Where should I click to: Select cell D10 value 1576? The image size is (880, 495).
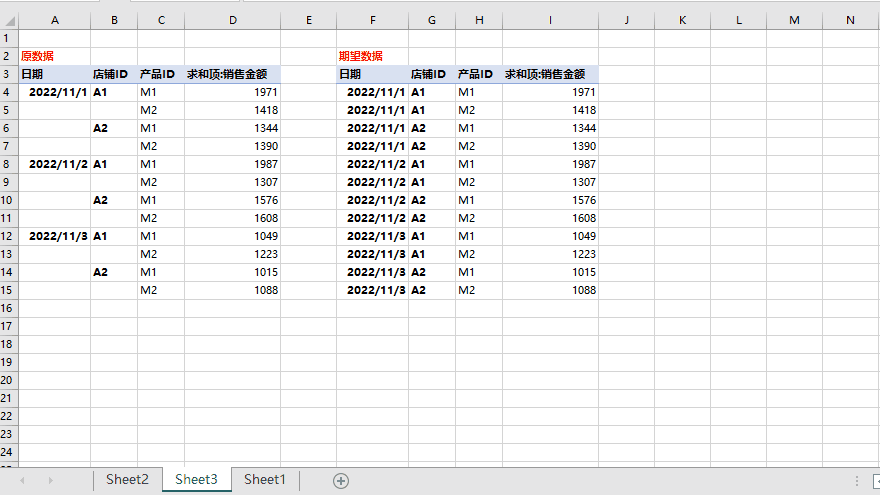[232, 200]
